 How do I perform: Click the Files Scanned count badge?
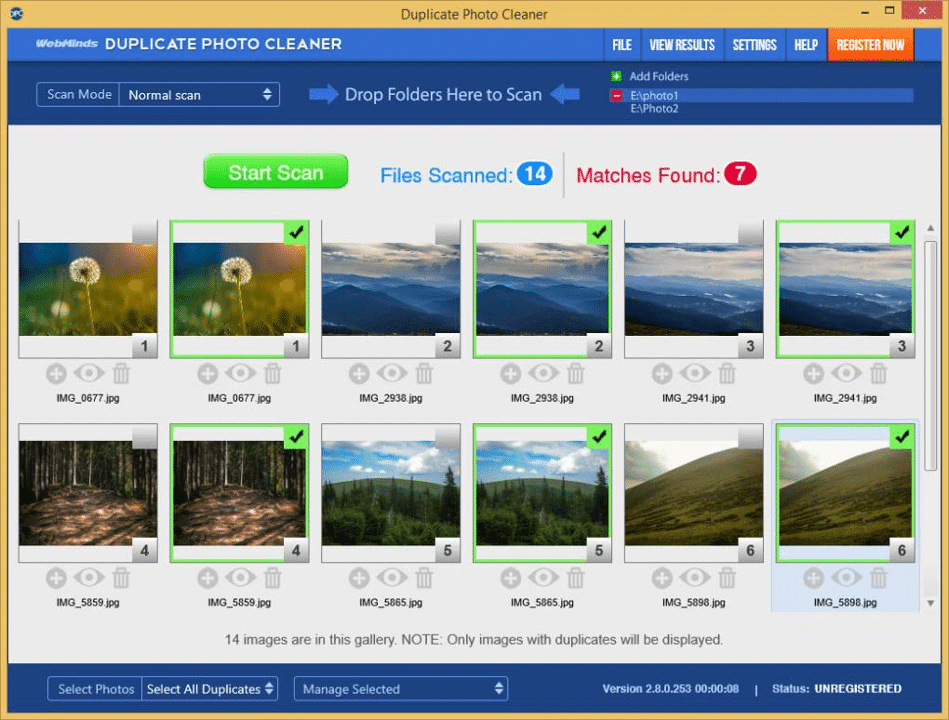[536, 174]
